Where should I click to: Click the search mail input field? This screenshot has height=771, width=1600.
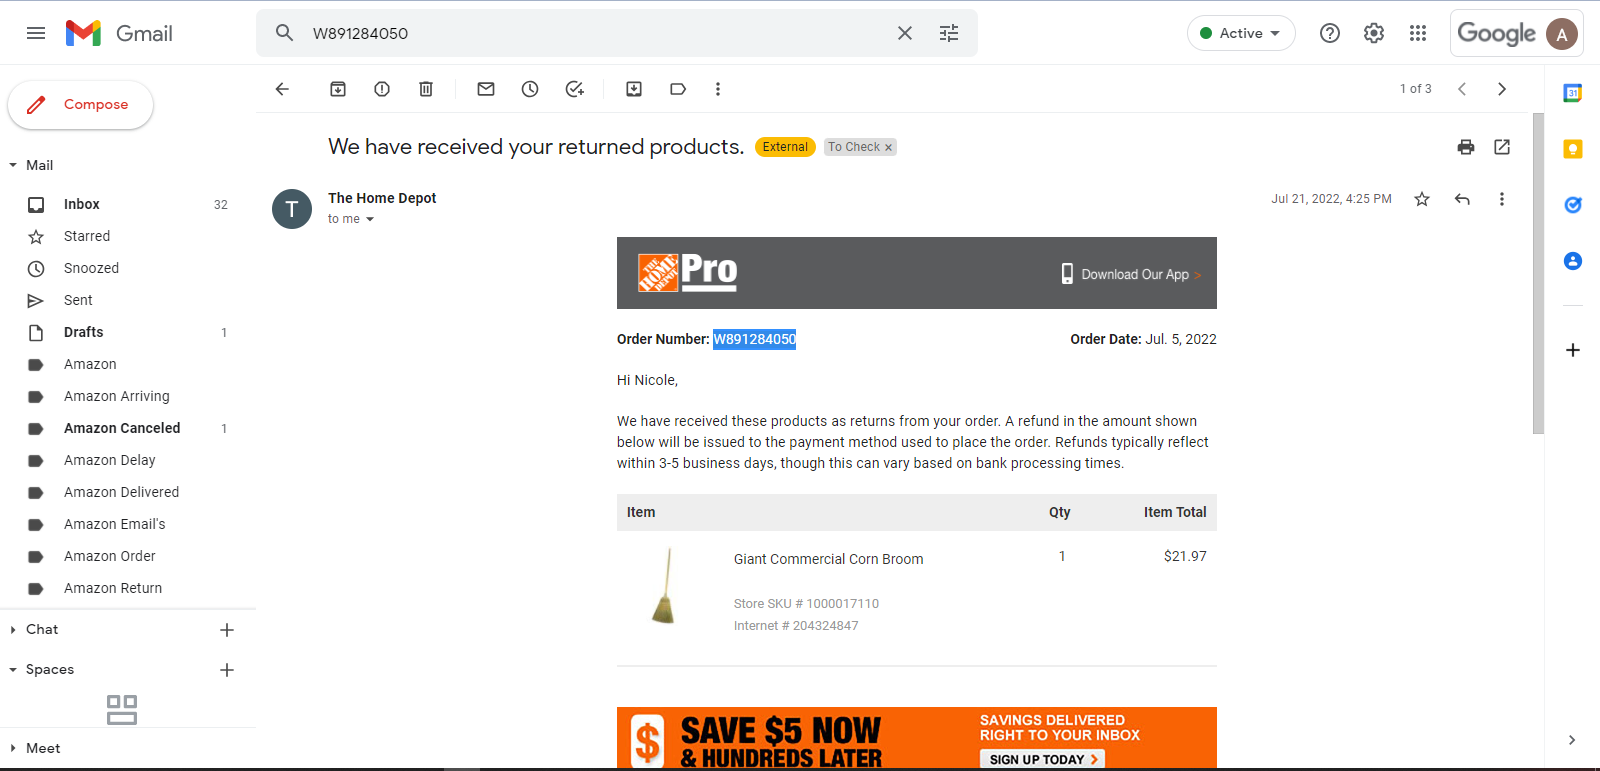(597, 33)
